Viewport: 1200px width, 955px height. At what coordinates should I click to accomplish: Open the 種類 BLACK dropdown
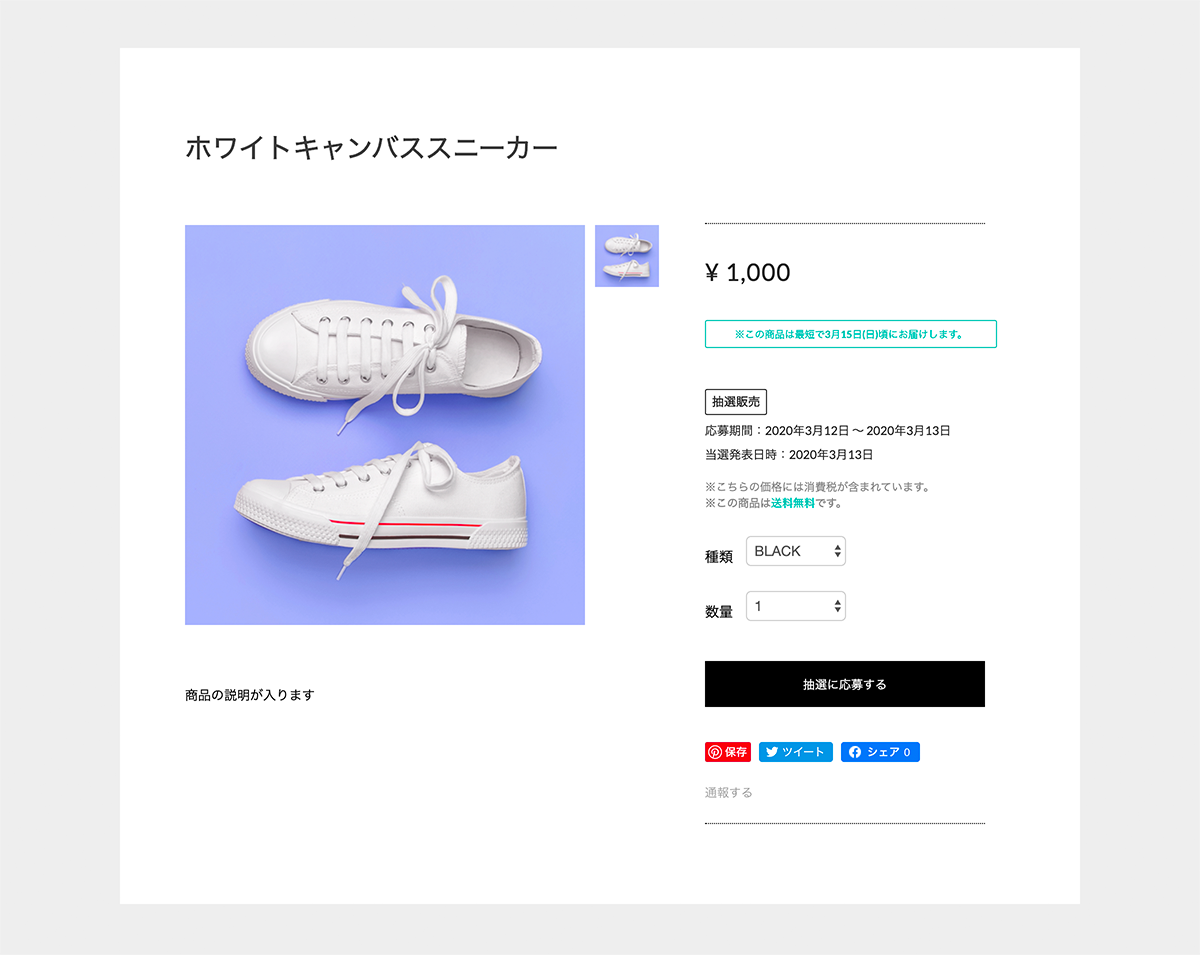point(796,551)
